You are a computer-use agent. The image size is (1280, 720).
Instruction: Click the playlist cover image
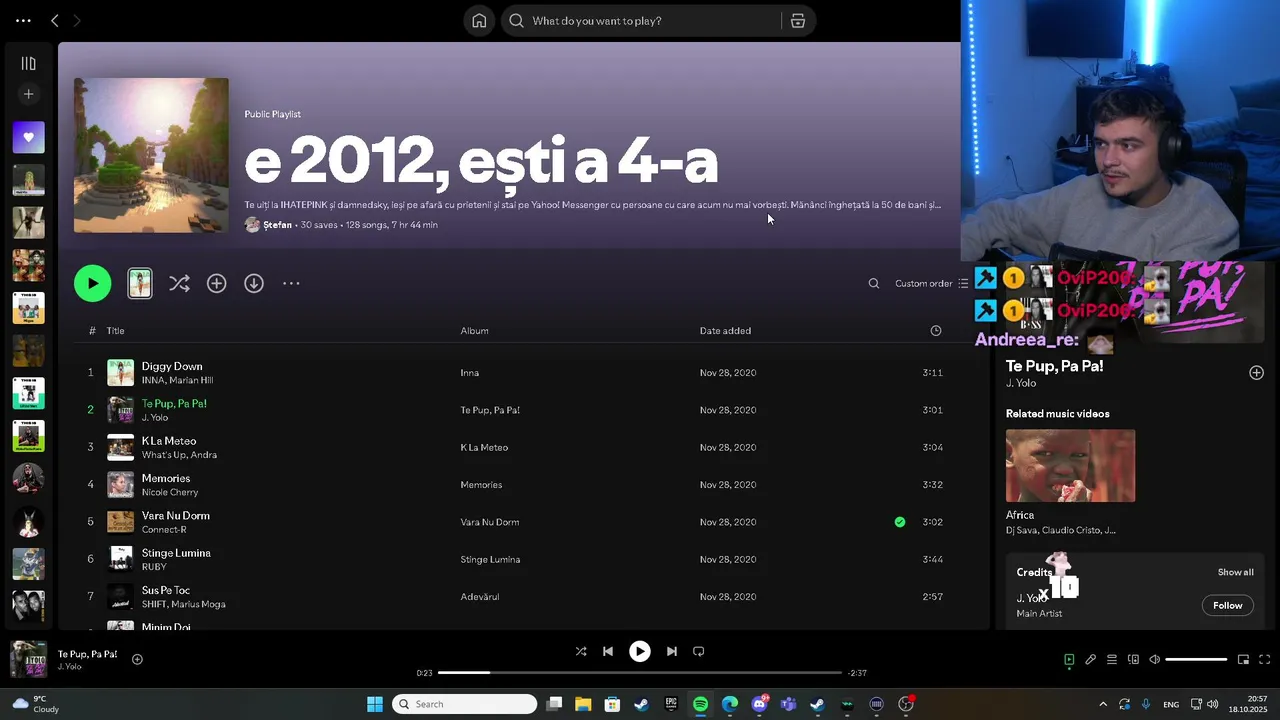[151, 155]
